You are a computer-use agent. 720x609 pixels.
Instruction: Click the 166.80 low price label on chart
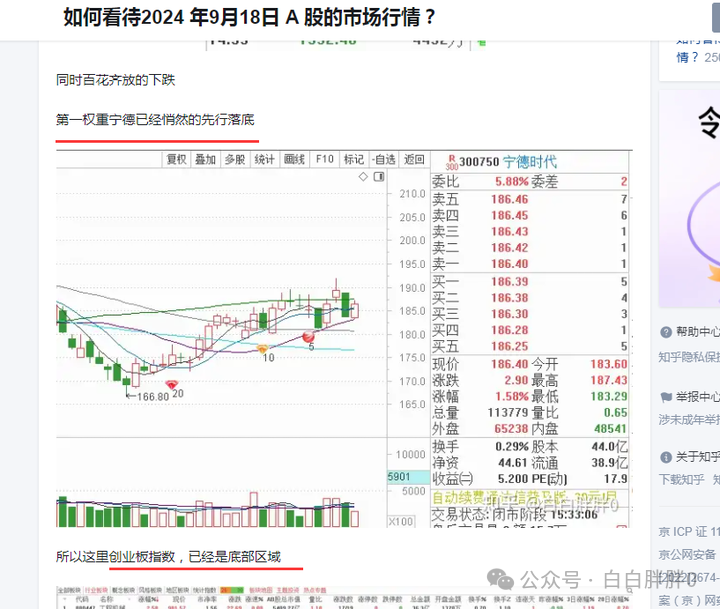tap(153, 396)
